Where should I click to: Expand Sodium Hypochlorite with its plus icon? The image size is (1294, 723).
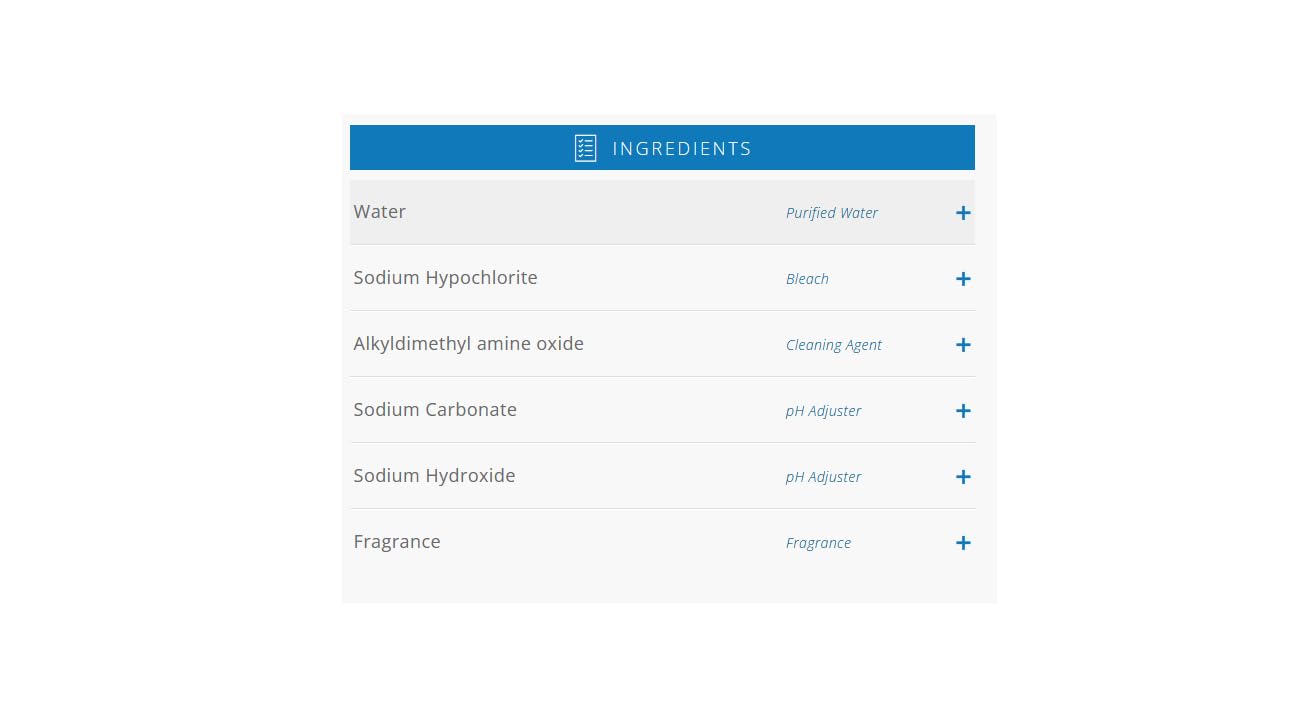click(x=963, y=279)
